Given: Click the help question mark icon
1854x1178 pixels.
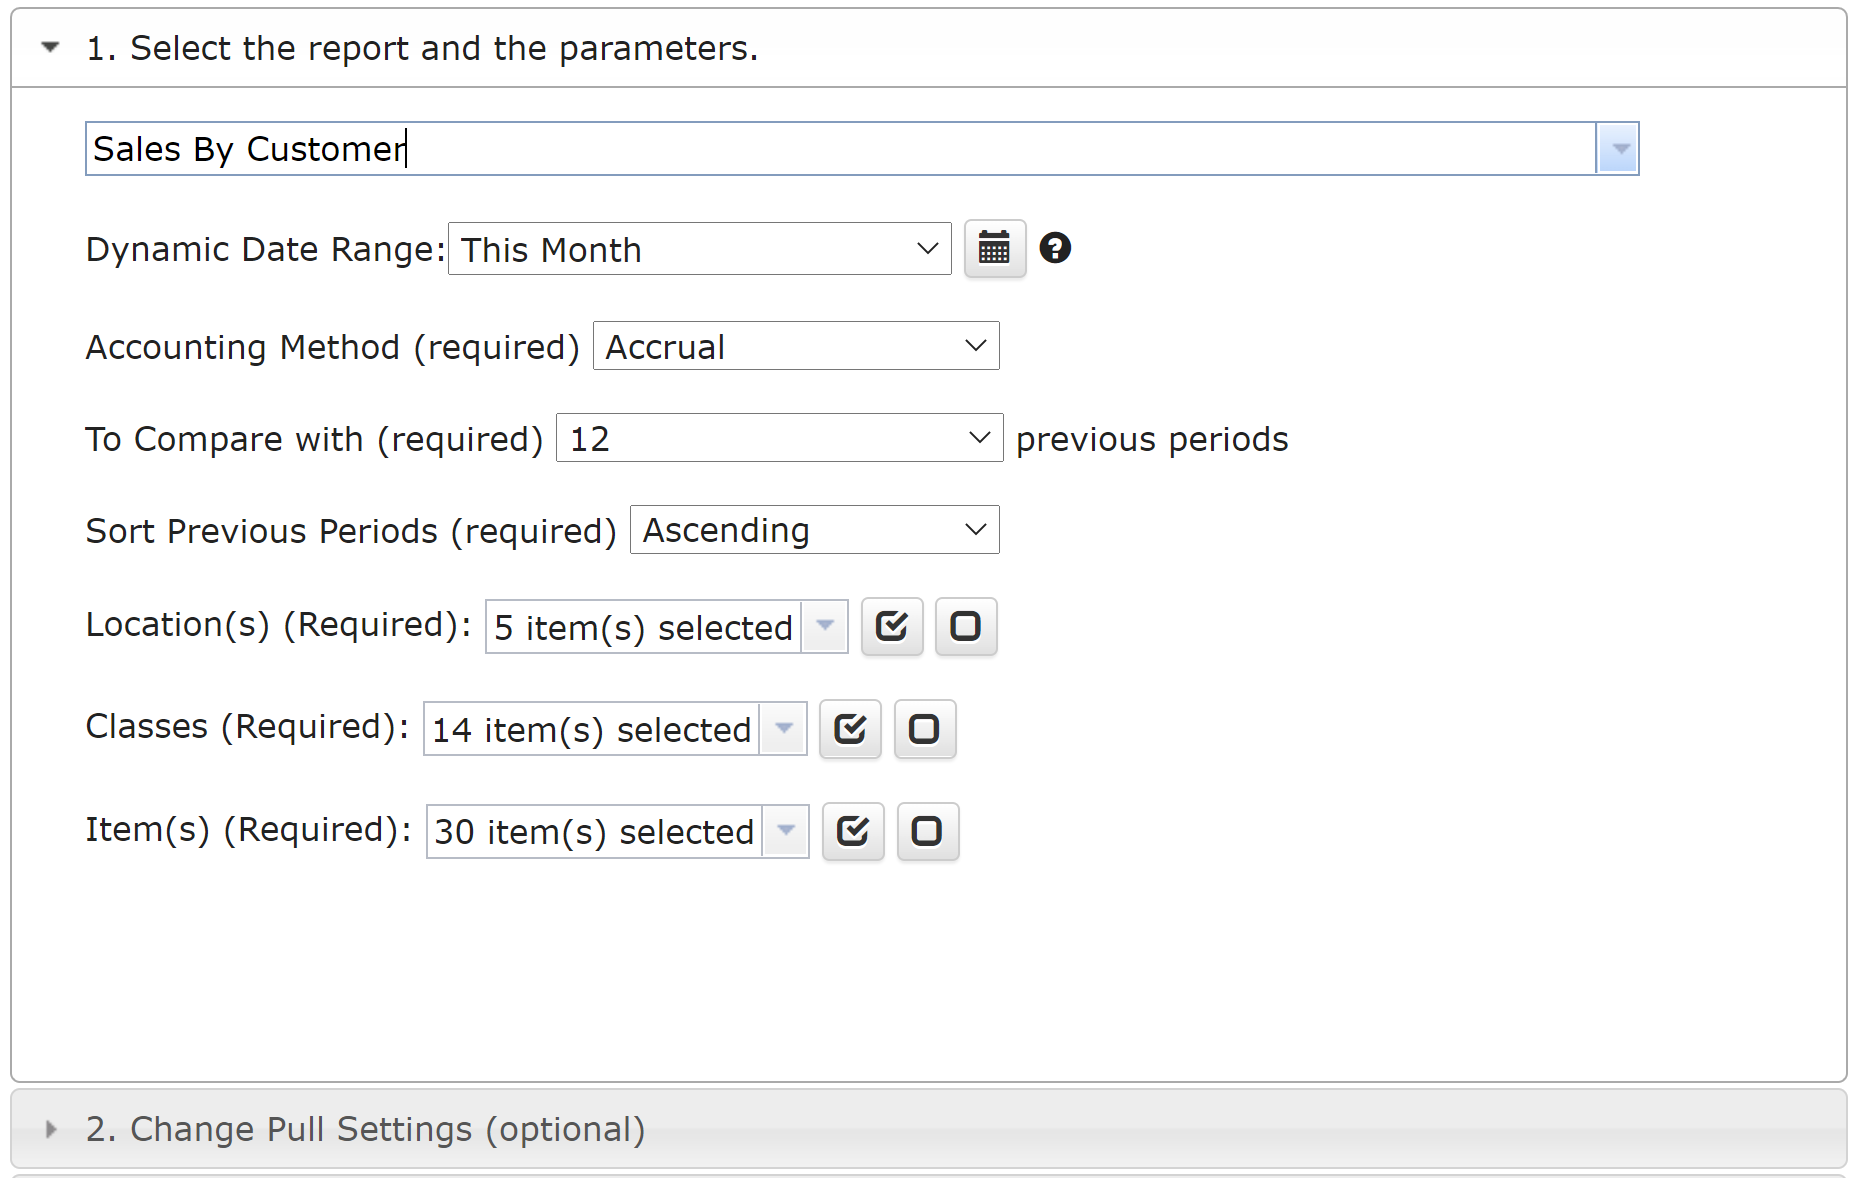Looking at the screenshot, I should tap(1055, 248).
